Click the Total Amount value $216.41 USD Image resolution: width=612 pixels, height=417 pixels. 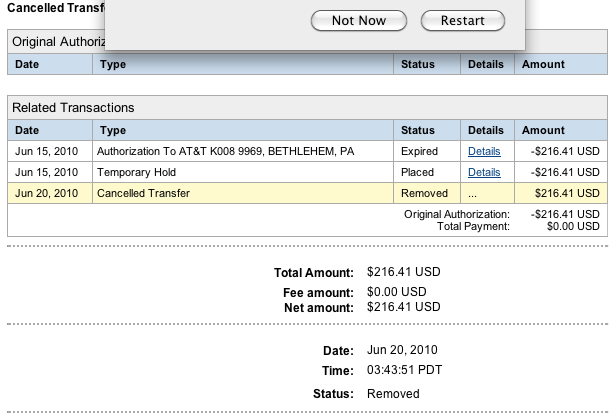[x=403, y=272]
